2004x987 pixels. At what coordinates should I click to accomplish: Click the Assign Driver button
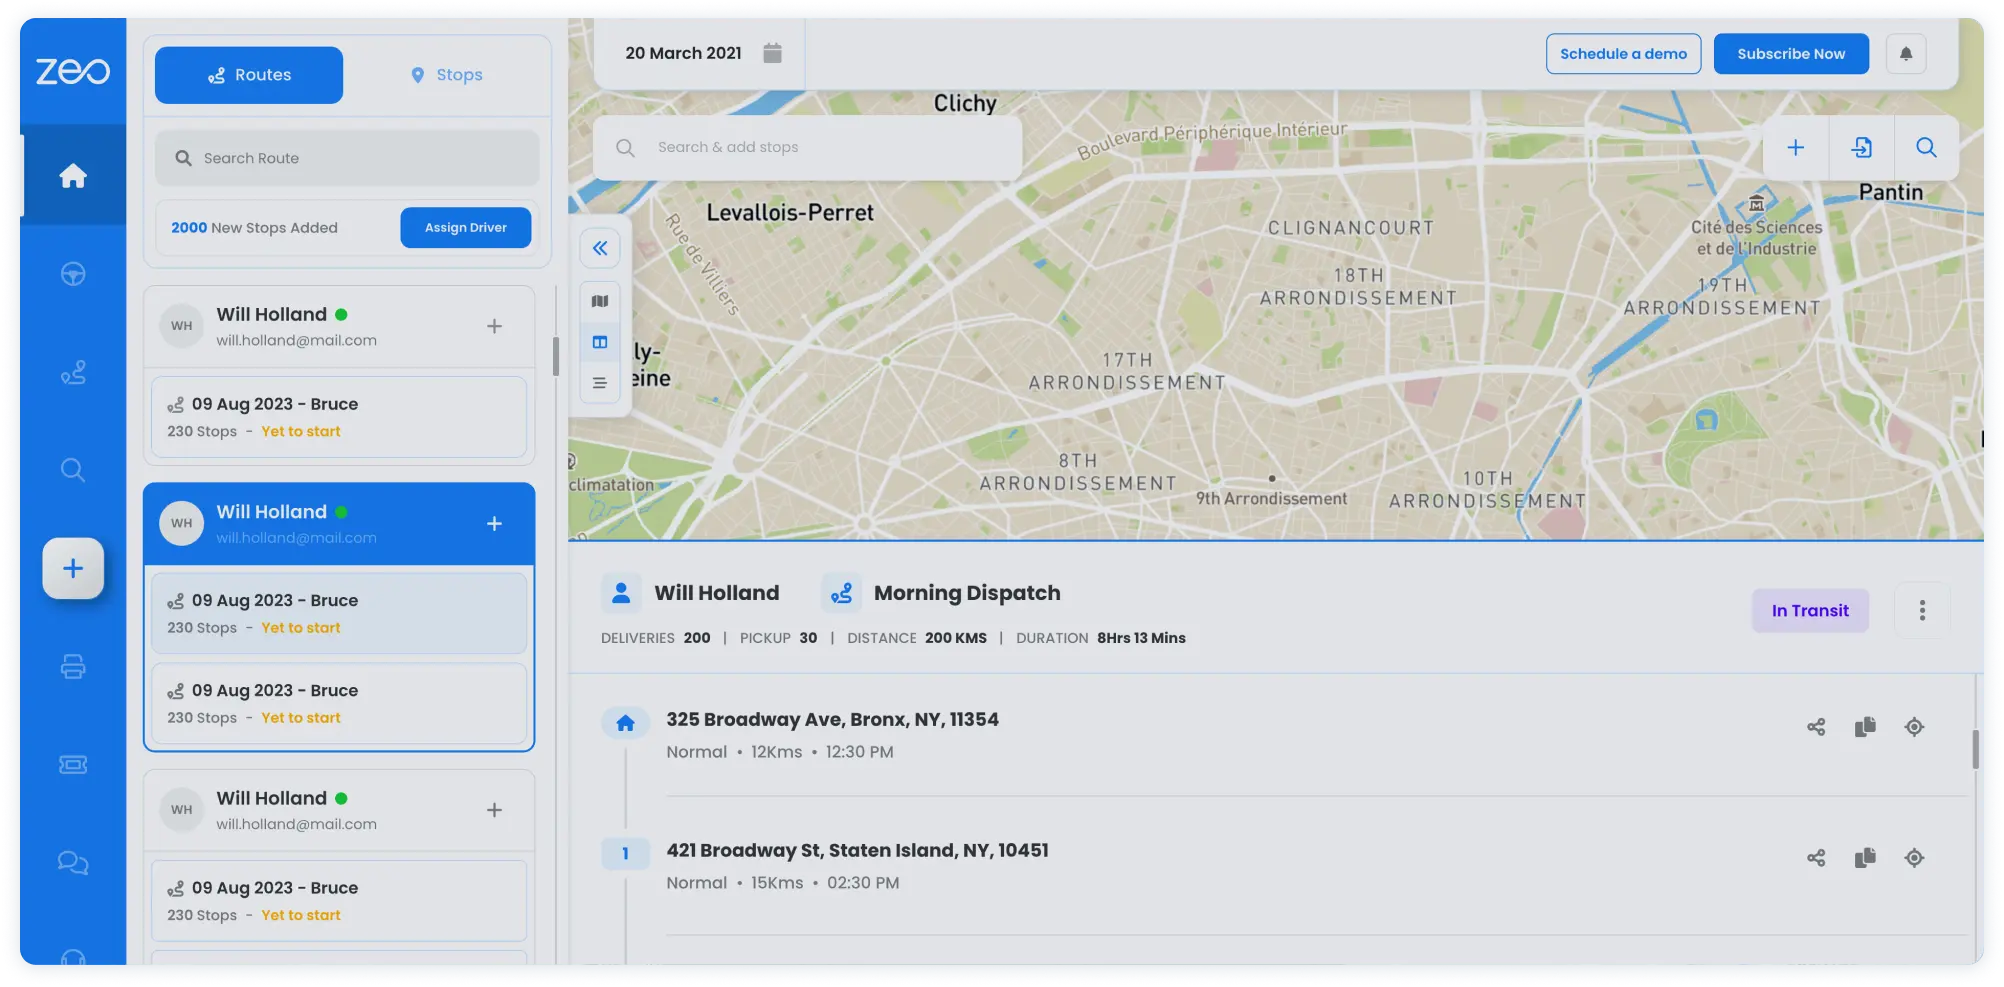pos(465,228)
